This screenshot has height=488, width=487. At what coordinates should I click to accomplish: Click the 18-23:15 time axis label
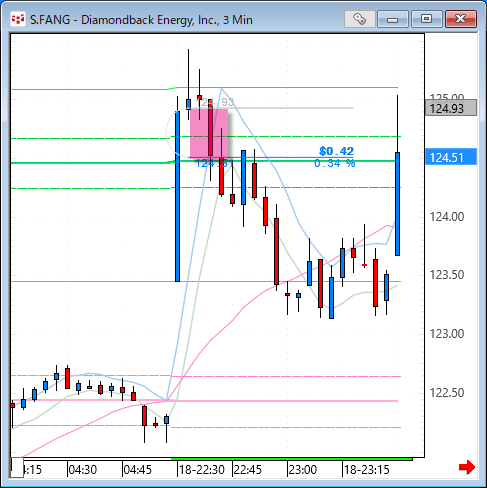[x=367, y=470]
